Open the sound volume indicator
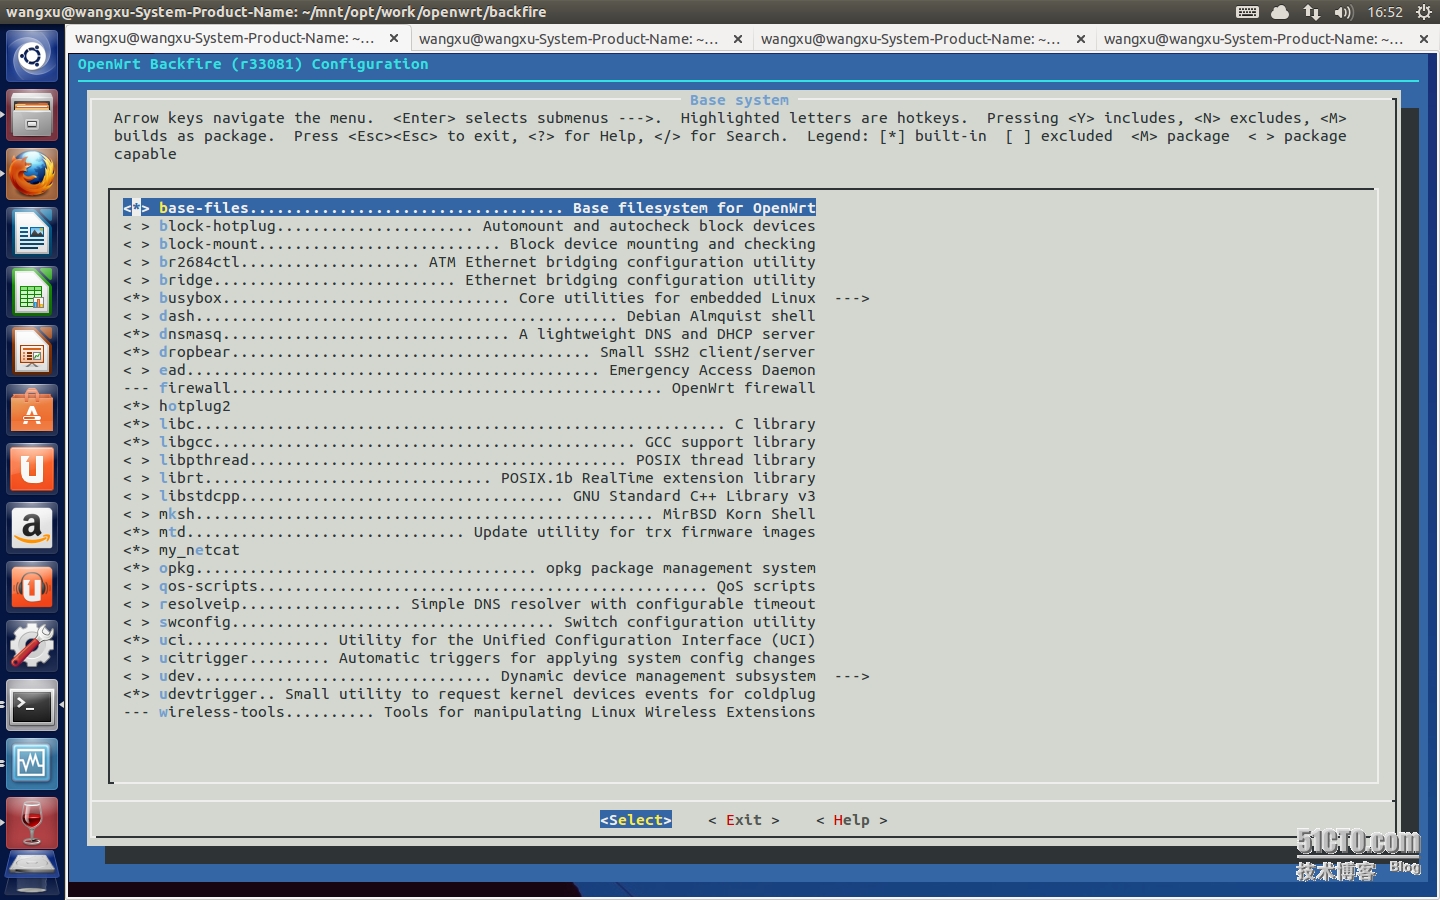1440x900 pixels. click(1343, 12)
